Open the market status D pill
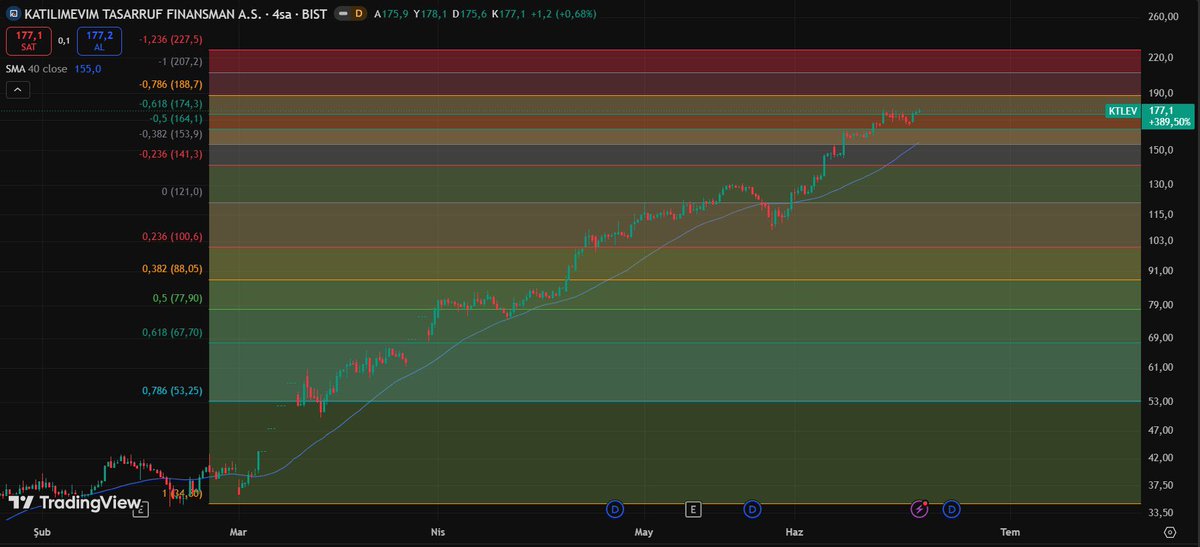This screenshot has height=547, width=1200. click(x=350, y=15)
